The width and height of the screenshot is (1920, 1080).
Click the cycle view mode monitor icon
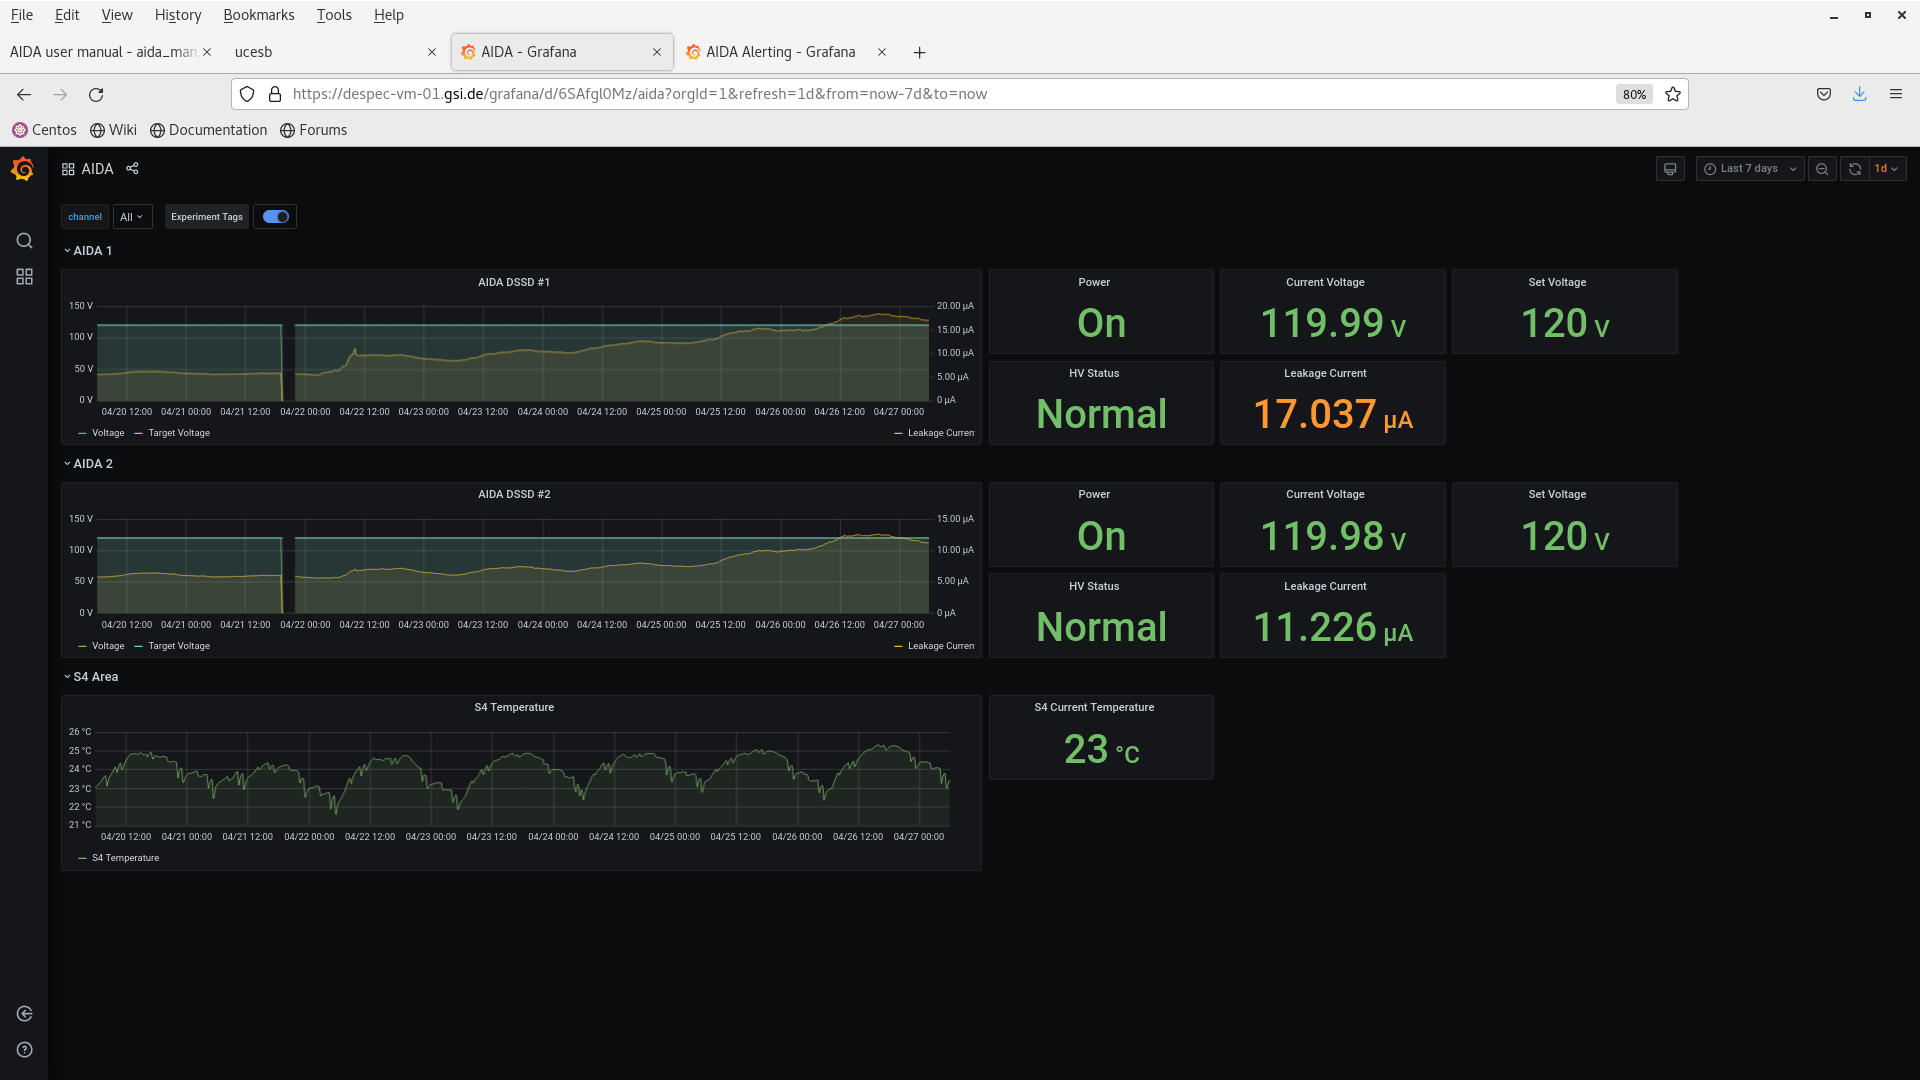[1669, 169]
